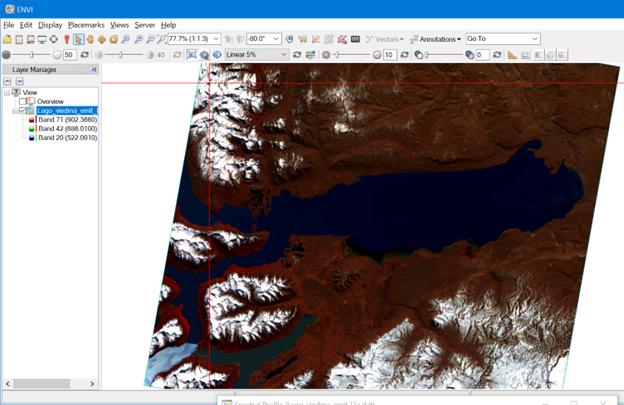Screen dimensions: 624x405
Task: Open the Linear 5% stretch dropdown
Action: pos(284,55)
